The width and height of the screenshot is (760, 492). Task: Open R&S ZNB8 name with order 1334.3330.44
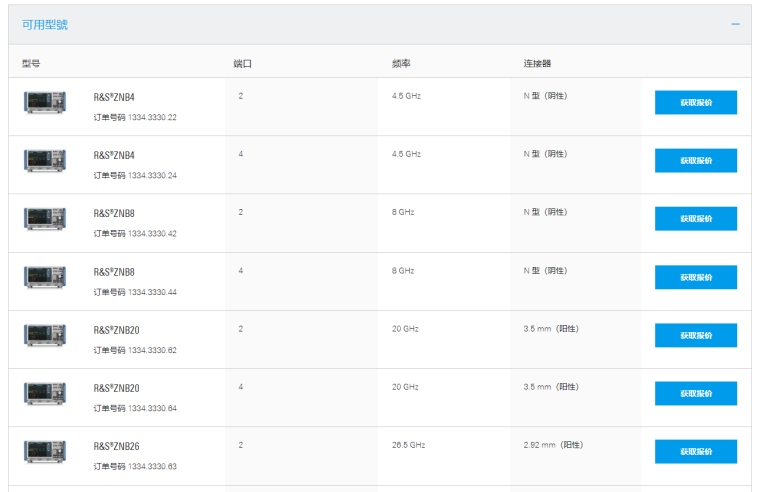[114, 271]
